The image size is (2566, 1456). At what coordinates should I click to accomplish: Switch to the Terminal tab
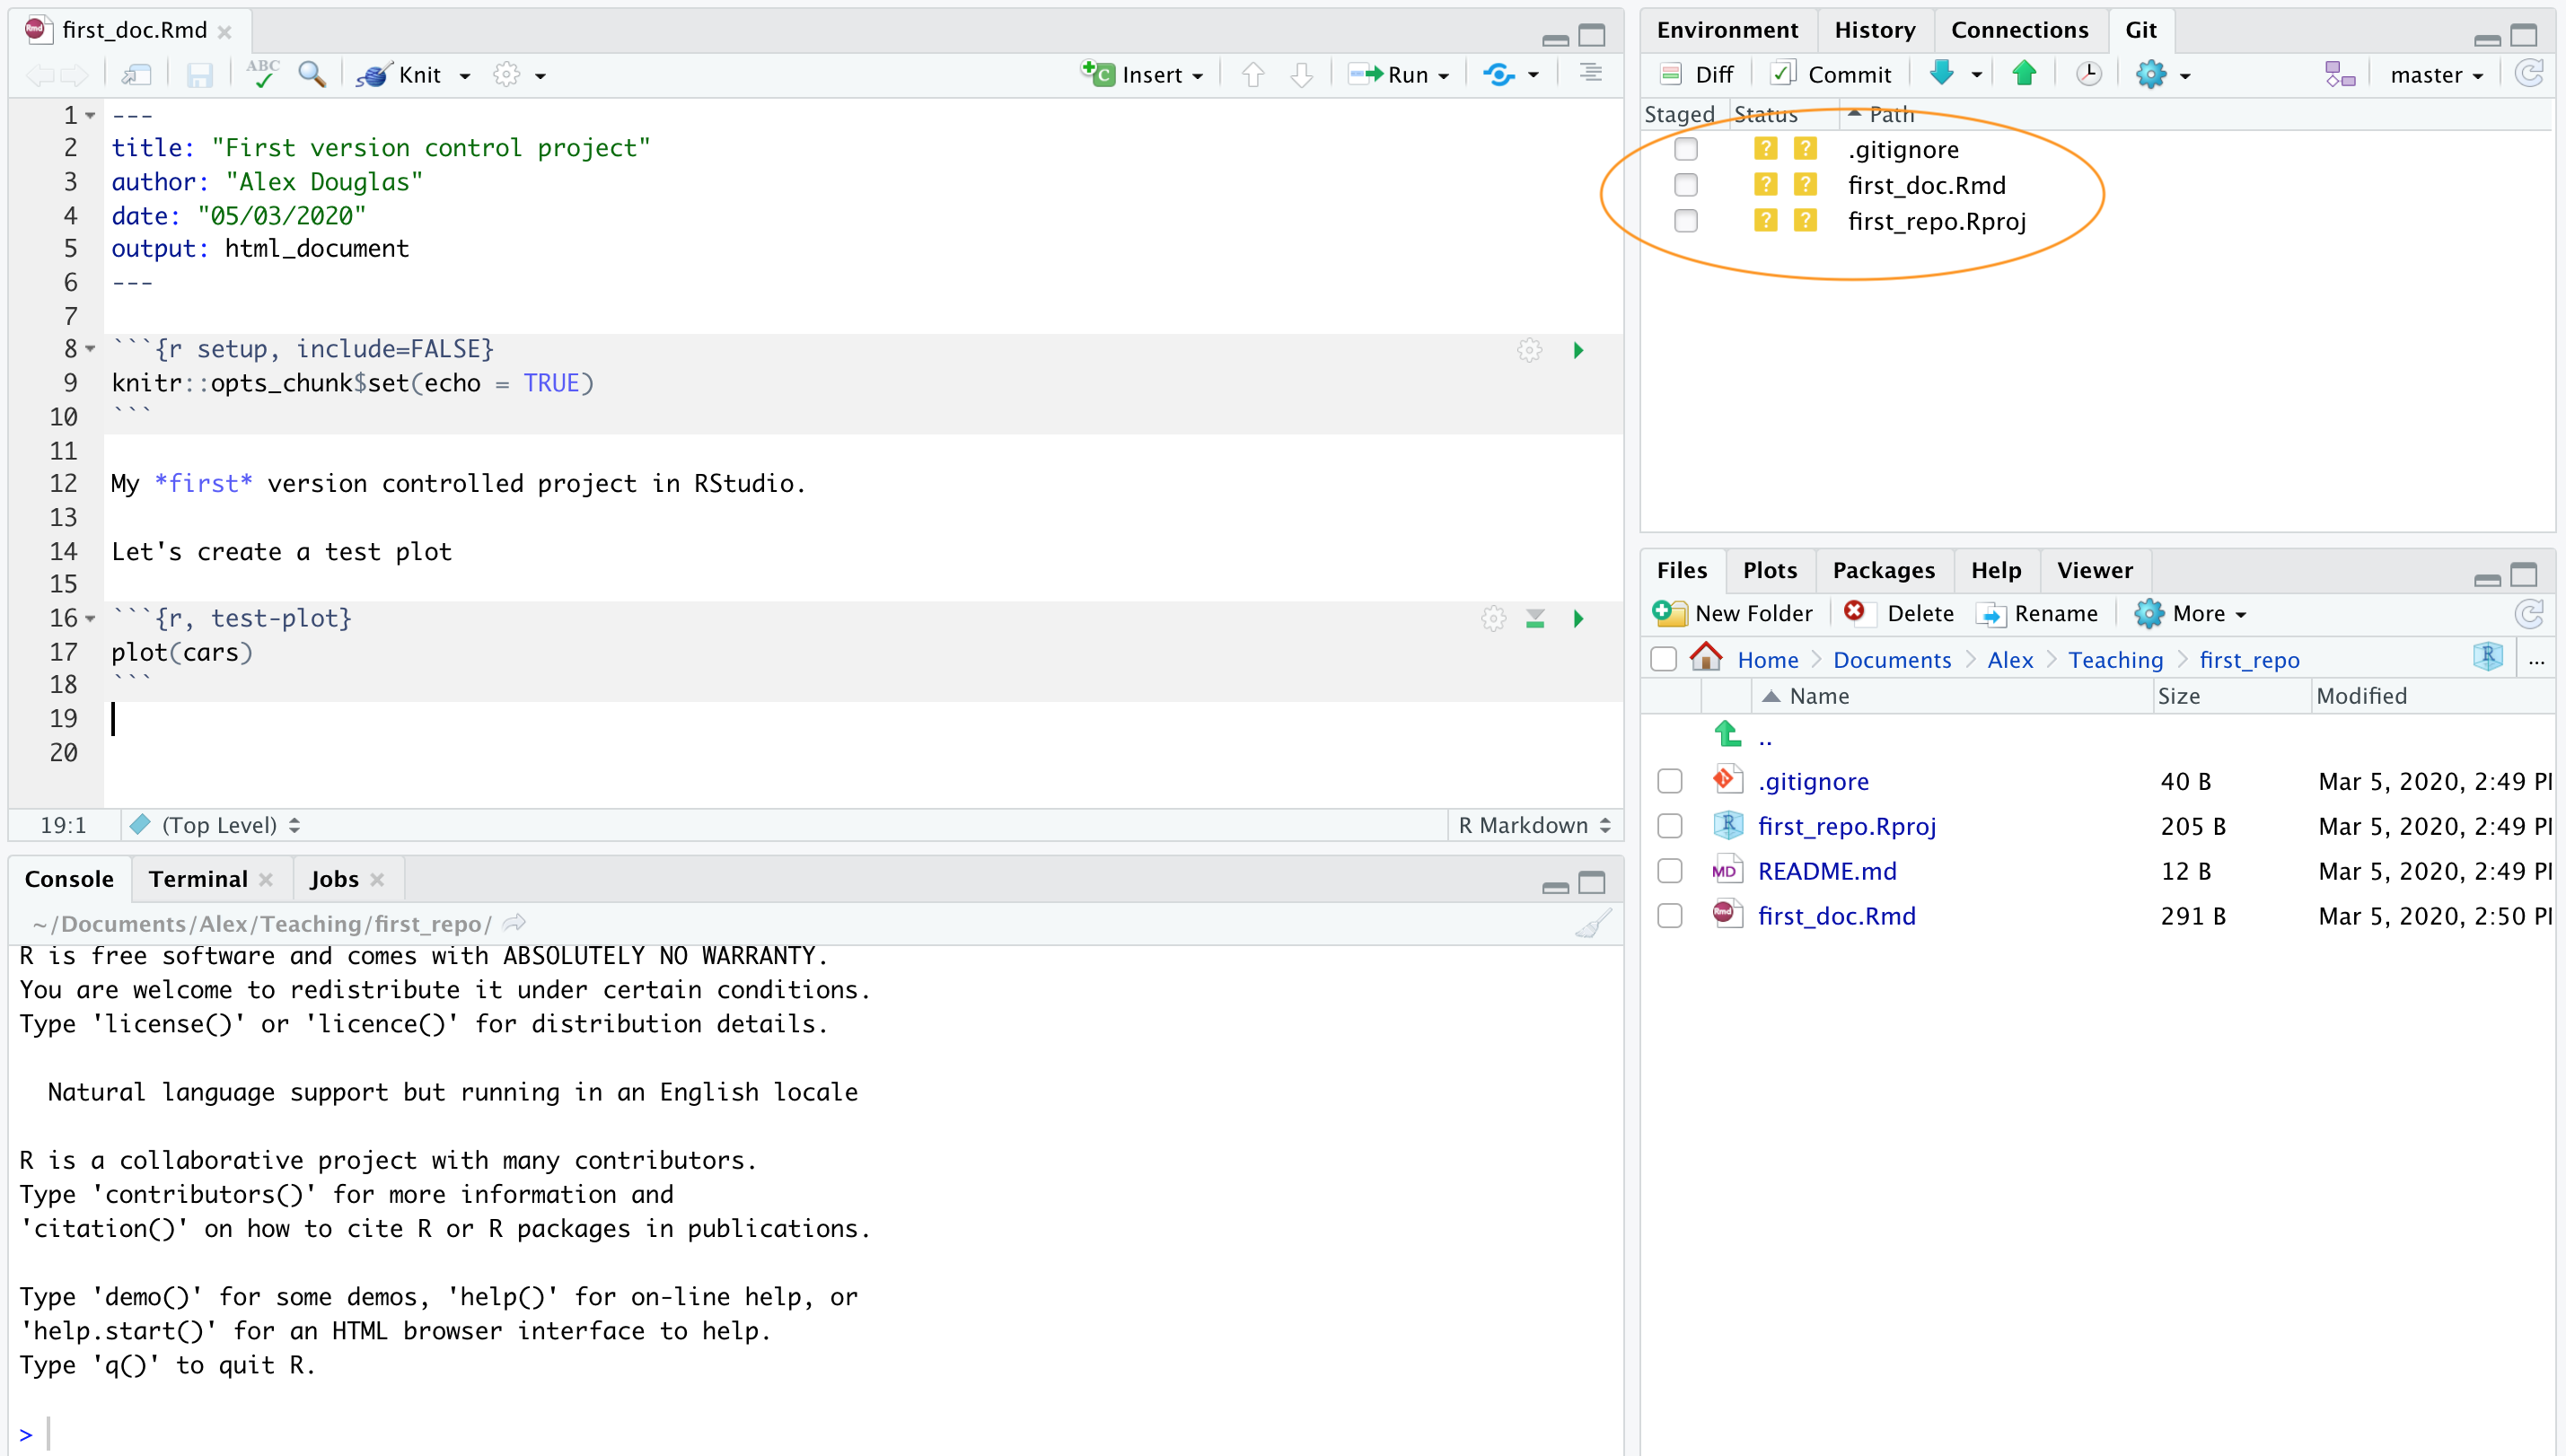point(198,879)
